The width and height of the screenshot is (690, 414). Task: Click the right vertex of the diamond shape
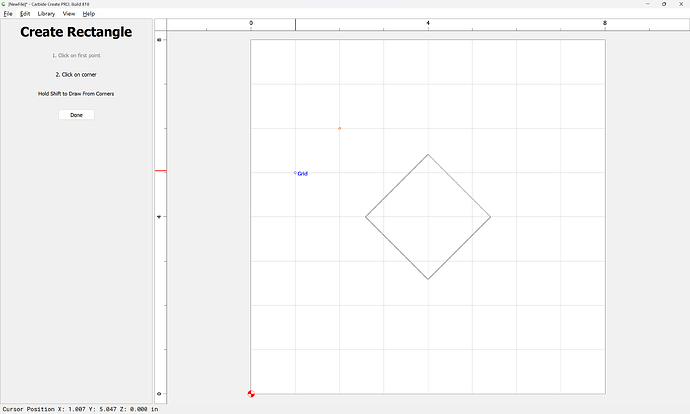(490, 217)
